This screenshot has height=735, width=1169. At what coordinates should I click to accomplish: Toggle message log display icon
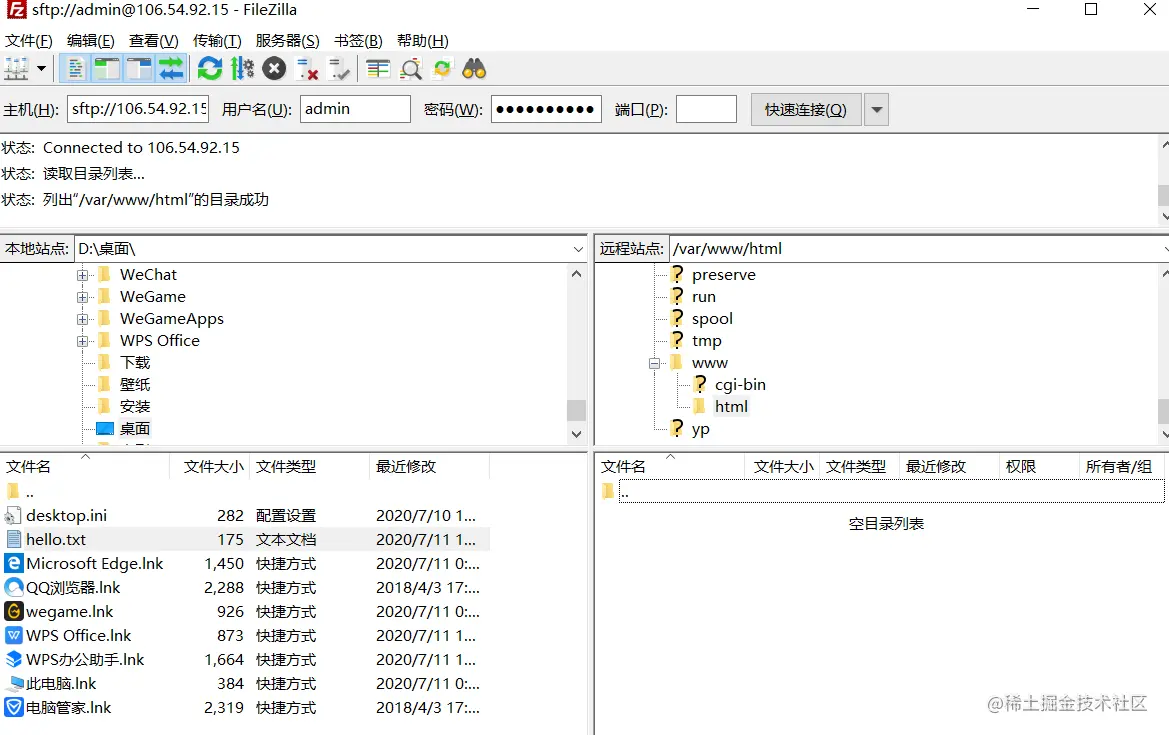coord(75,69)
